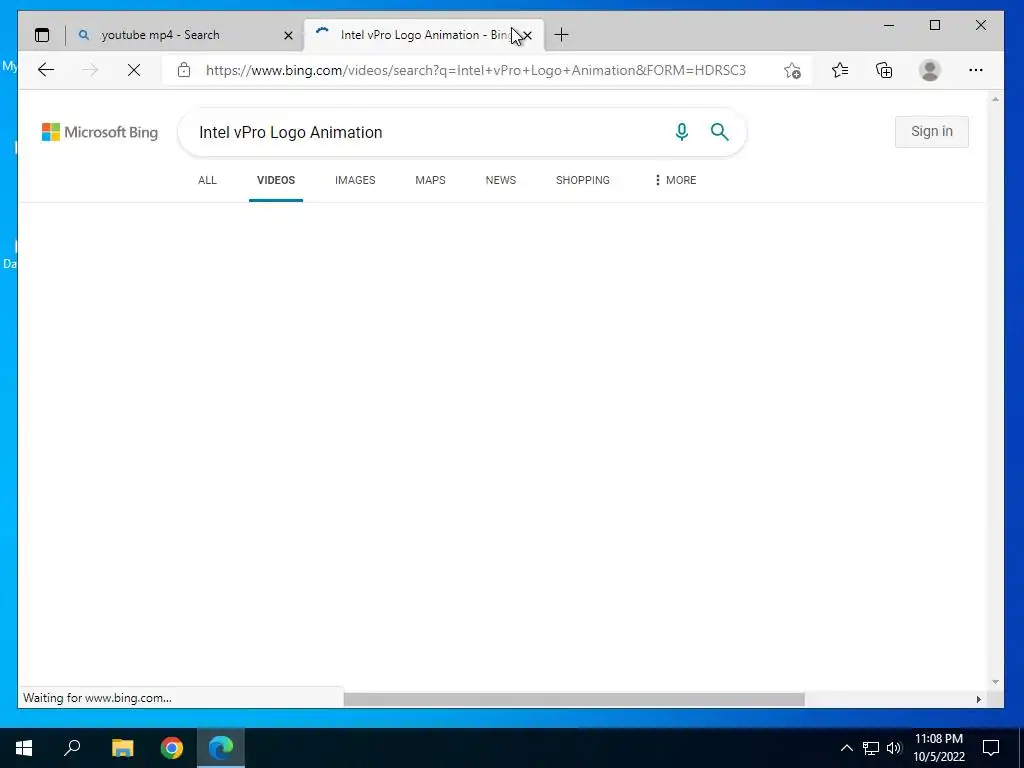This screenshot has width=1024, height=768.
Task: Expand the MORE options menu
Action: point(675,180)
